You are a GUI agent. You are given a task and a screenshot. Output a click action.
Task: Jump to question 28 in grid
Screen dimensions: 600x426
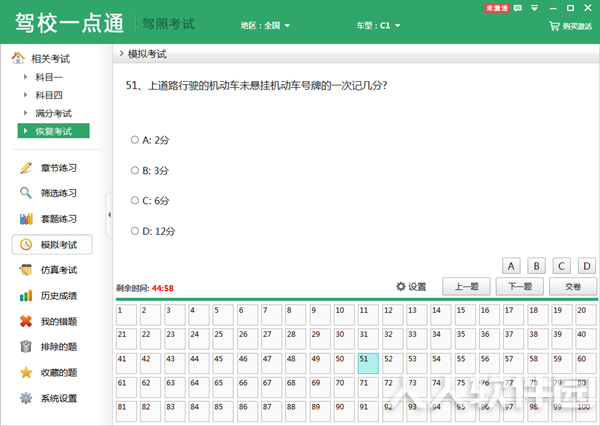295,339
